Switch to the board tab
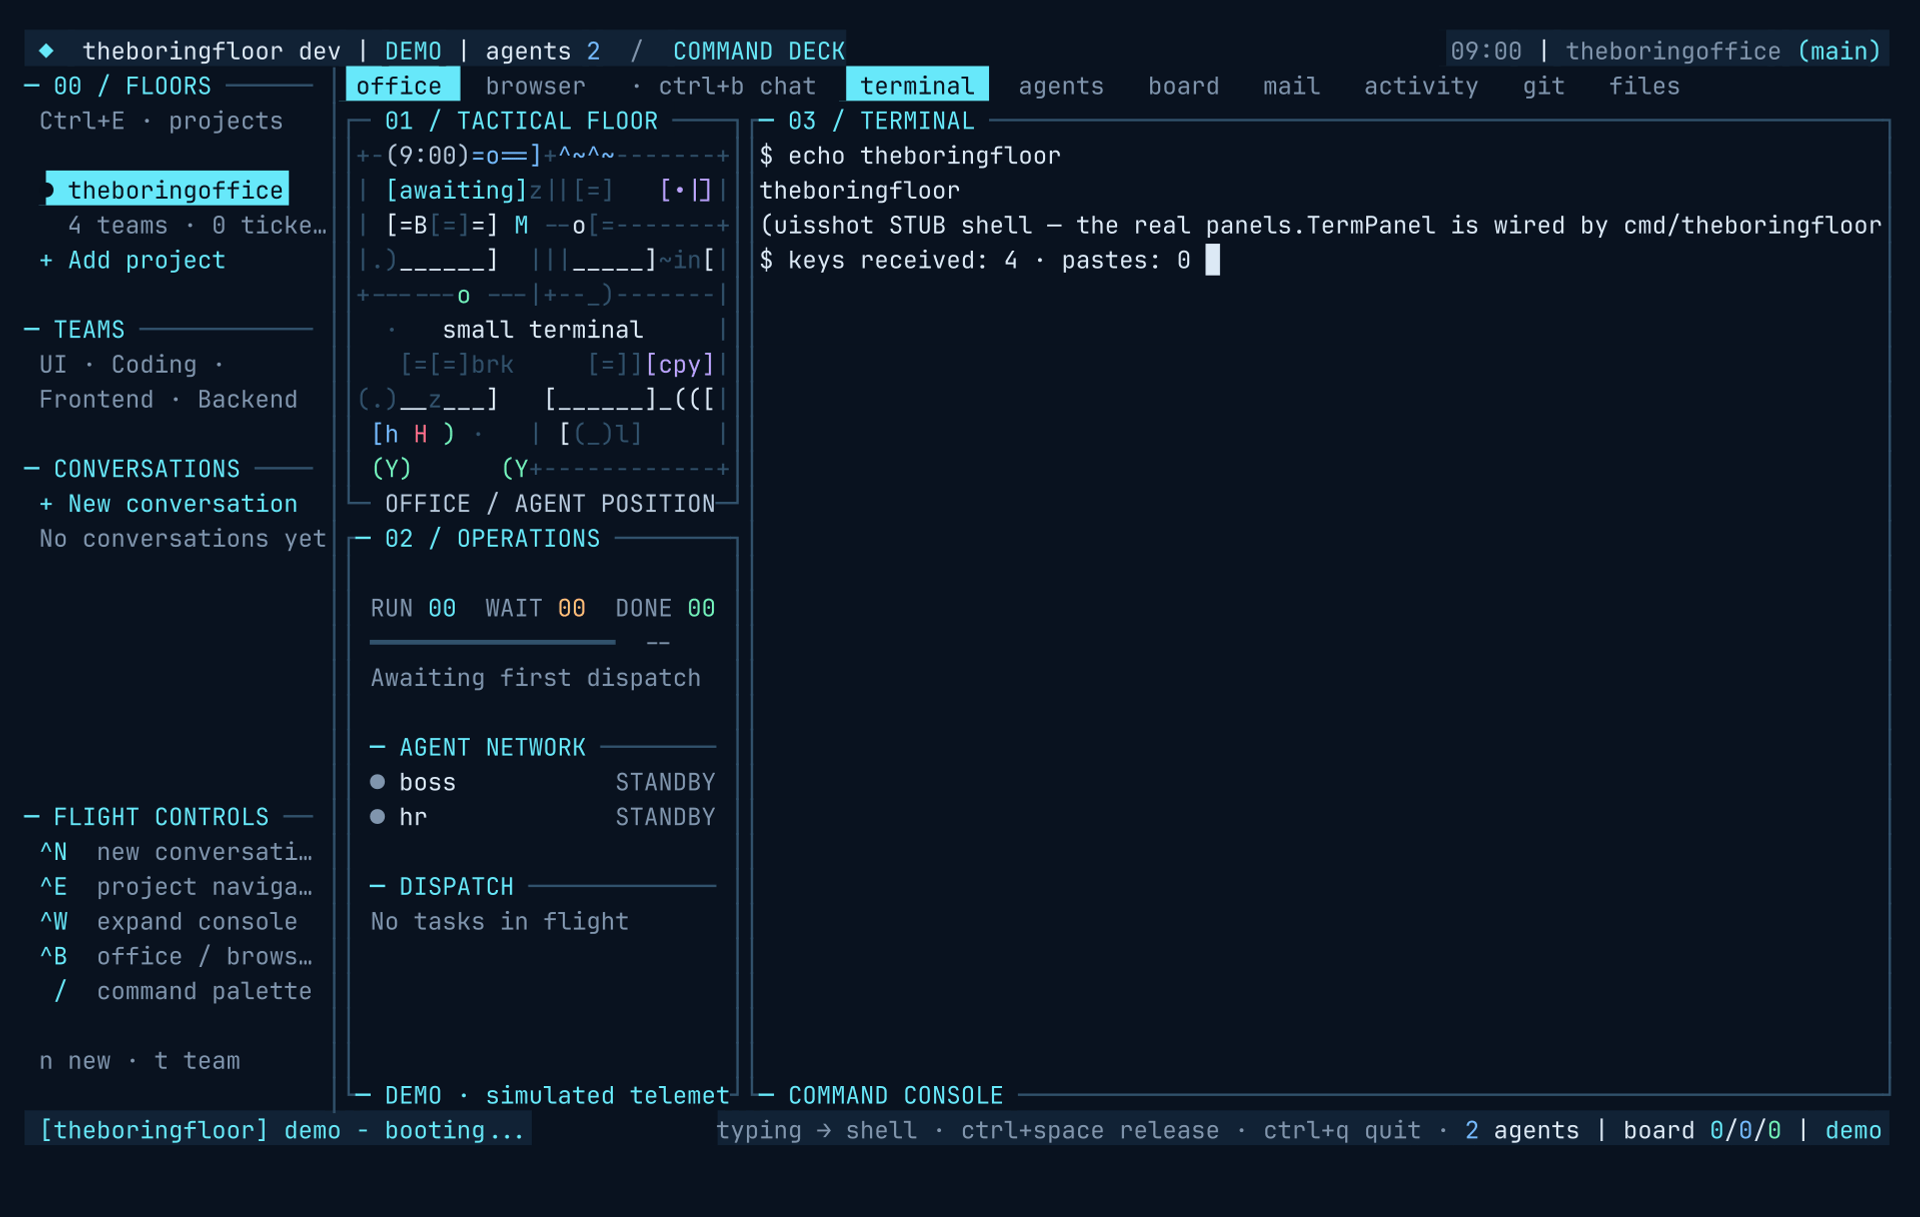This screenshot has height=1217, width=1920. (x=1183, y=86)
